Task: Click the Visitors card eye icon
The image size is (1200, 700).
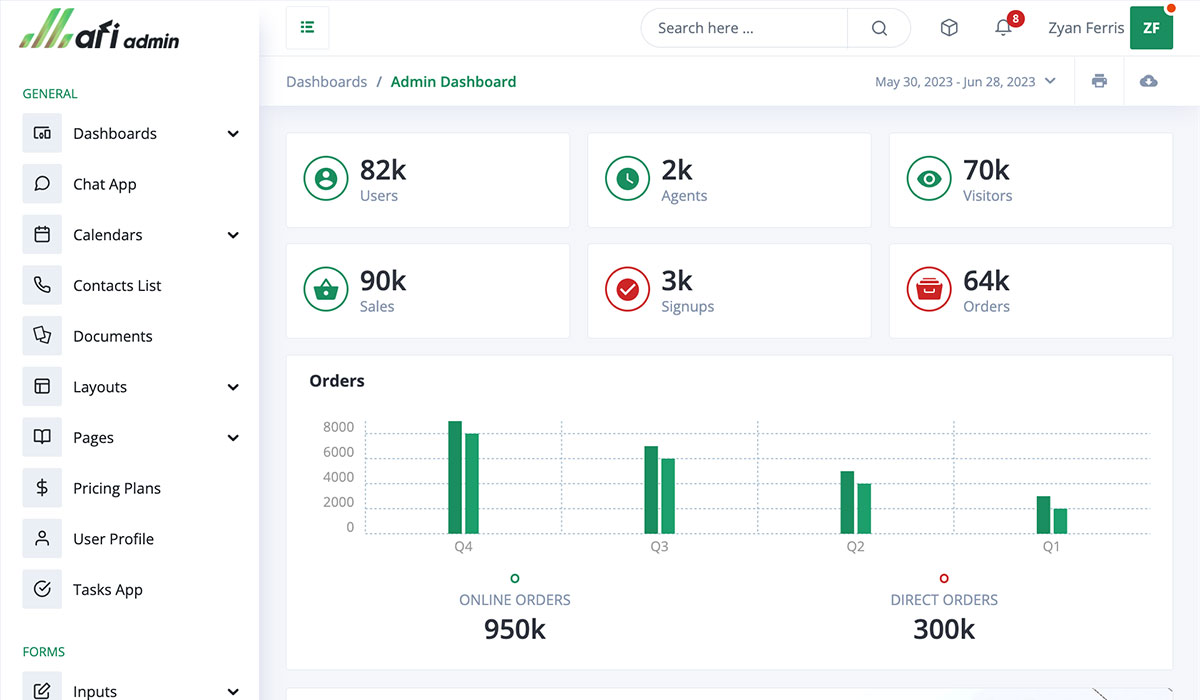Action: point(929,180)
